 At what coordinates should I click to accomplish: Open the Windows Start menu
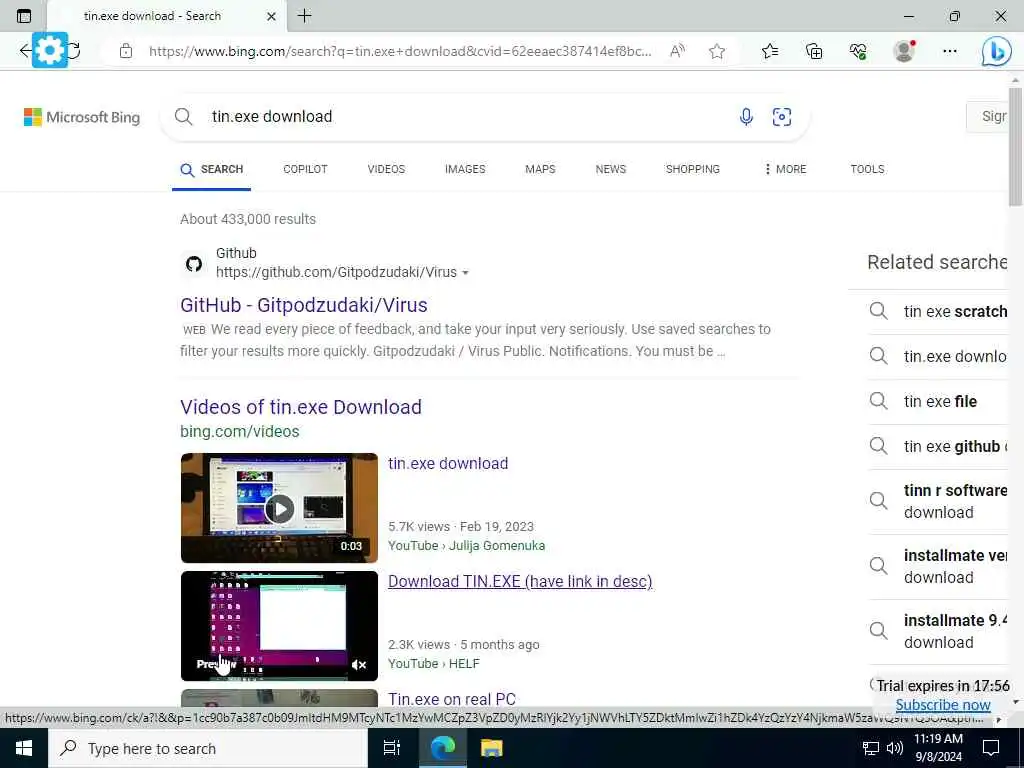(x=24, y=748)
